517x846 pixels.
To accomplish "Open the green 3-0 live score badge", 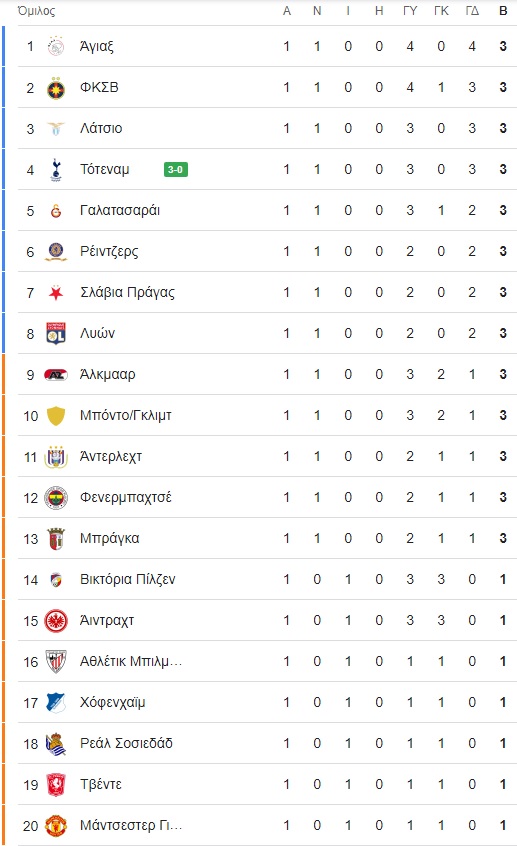I will pos(176,169).
